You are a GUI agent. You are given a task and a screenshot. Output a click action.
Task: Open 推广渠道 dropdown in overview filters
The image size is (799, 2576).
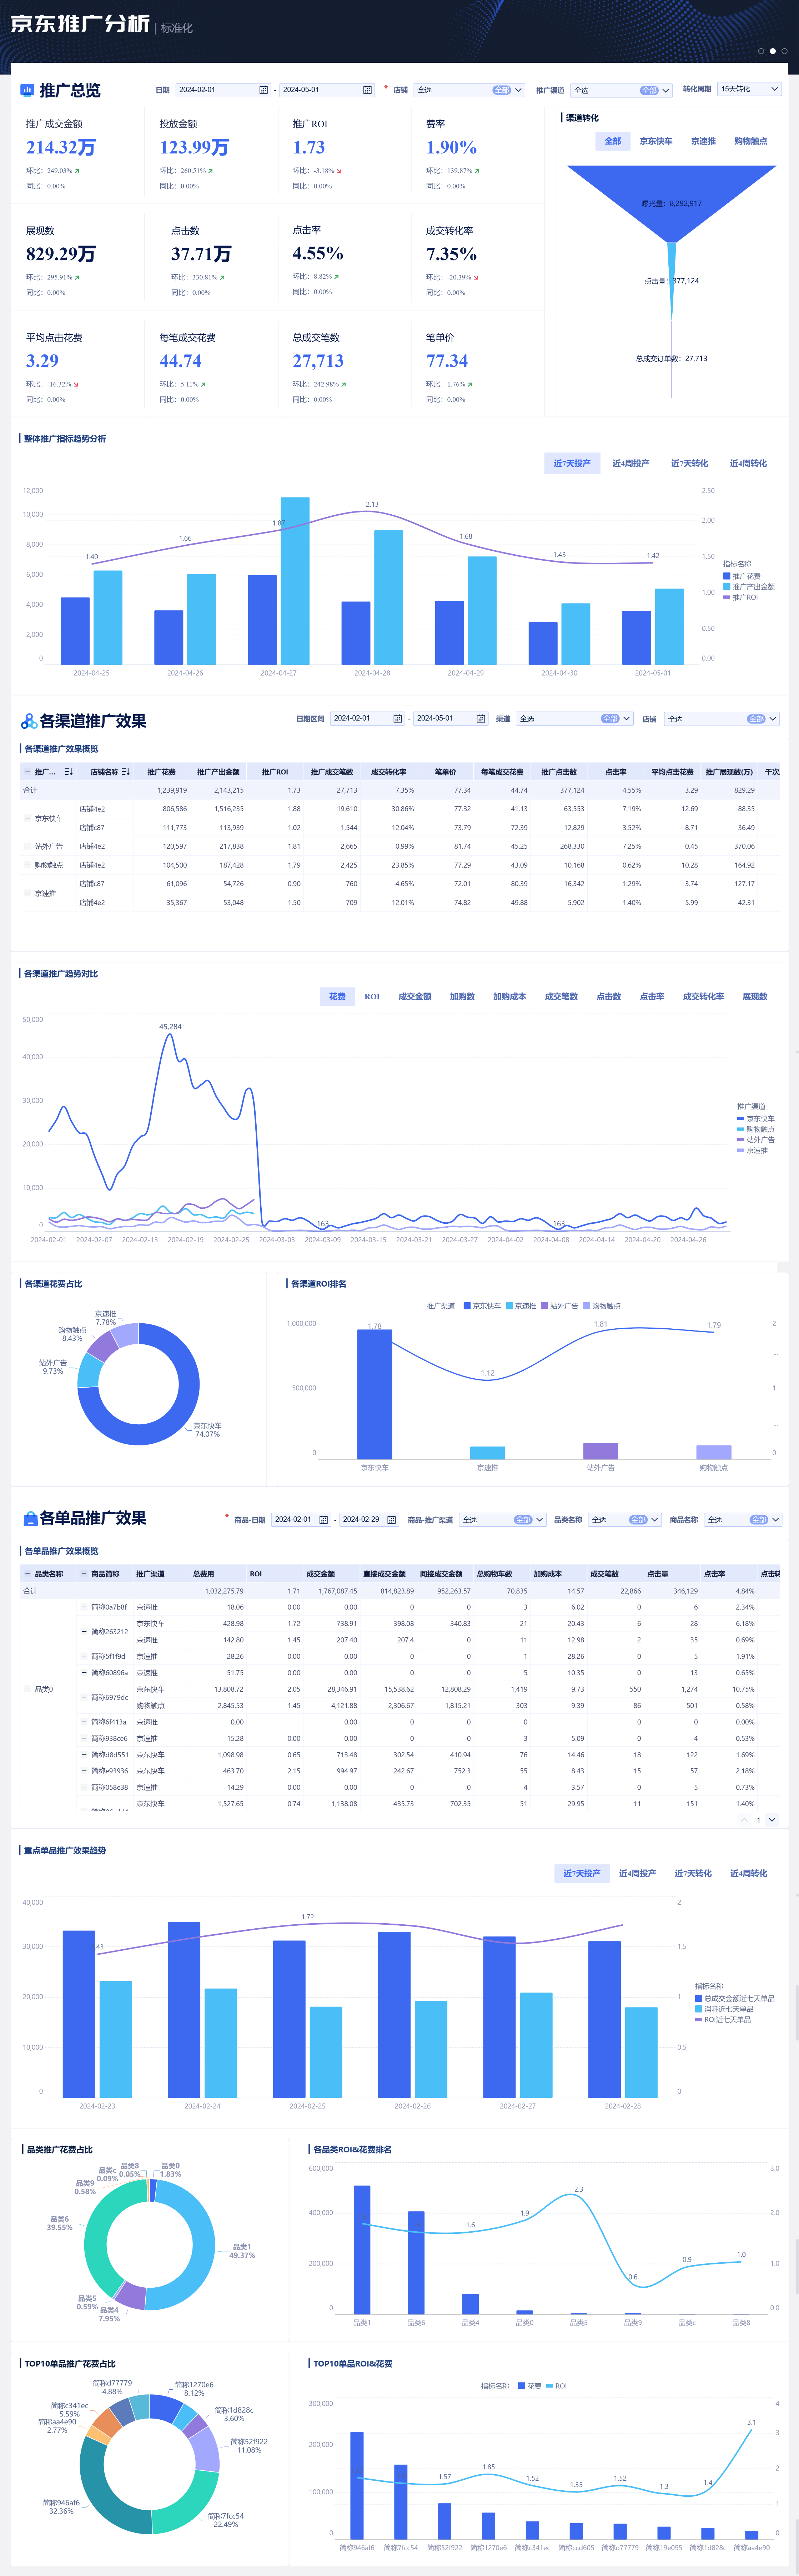621,90
